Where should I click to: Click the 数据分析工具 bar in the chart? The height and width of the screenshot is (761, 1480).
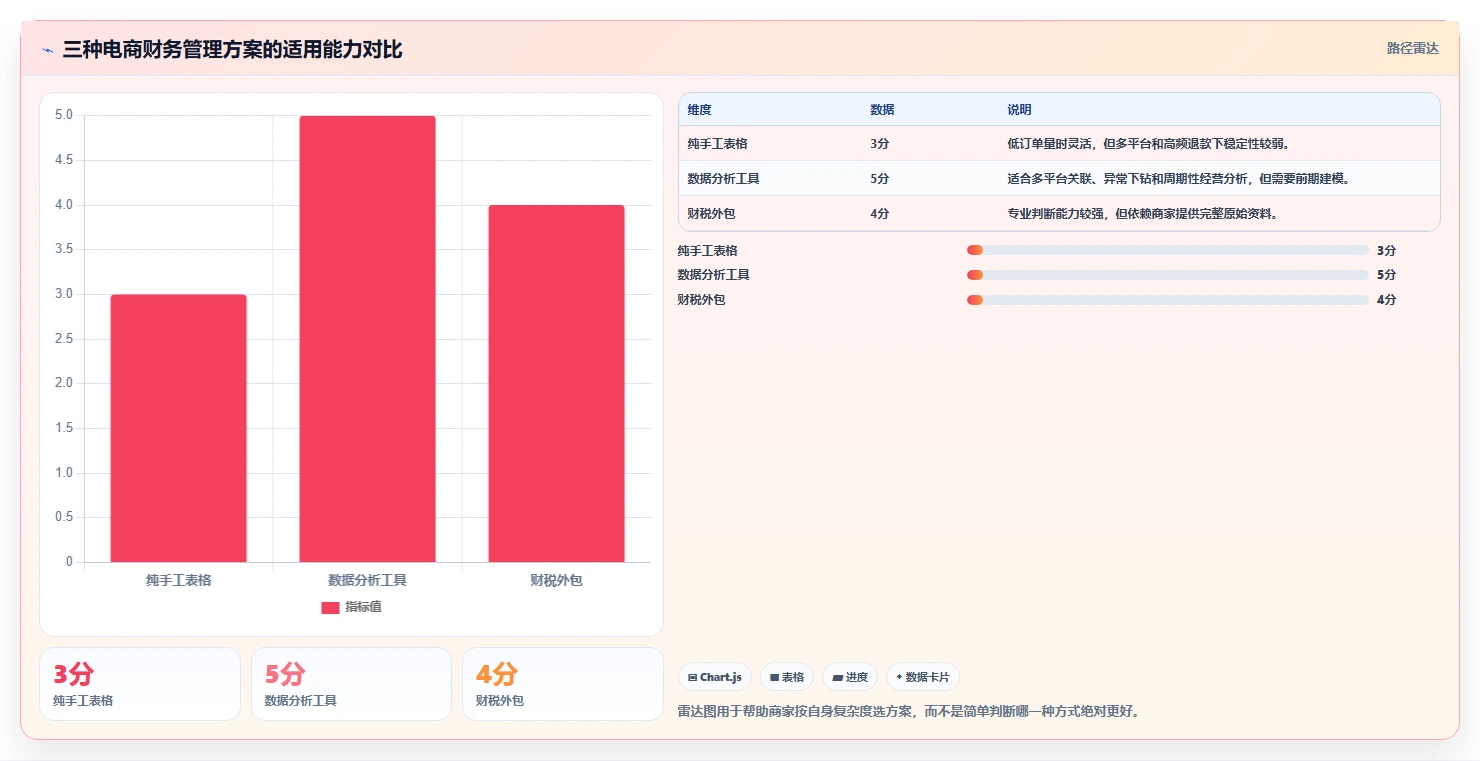tap(367, 339)
